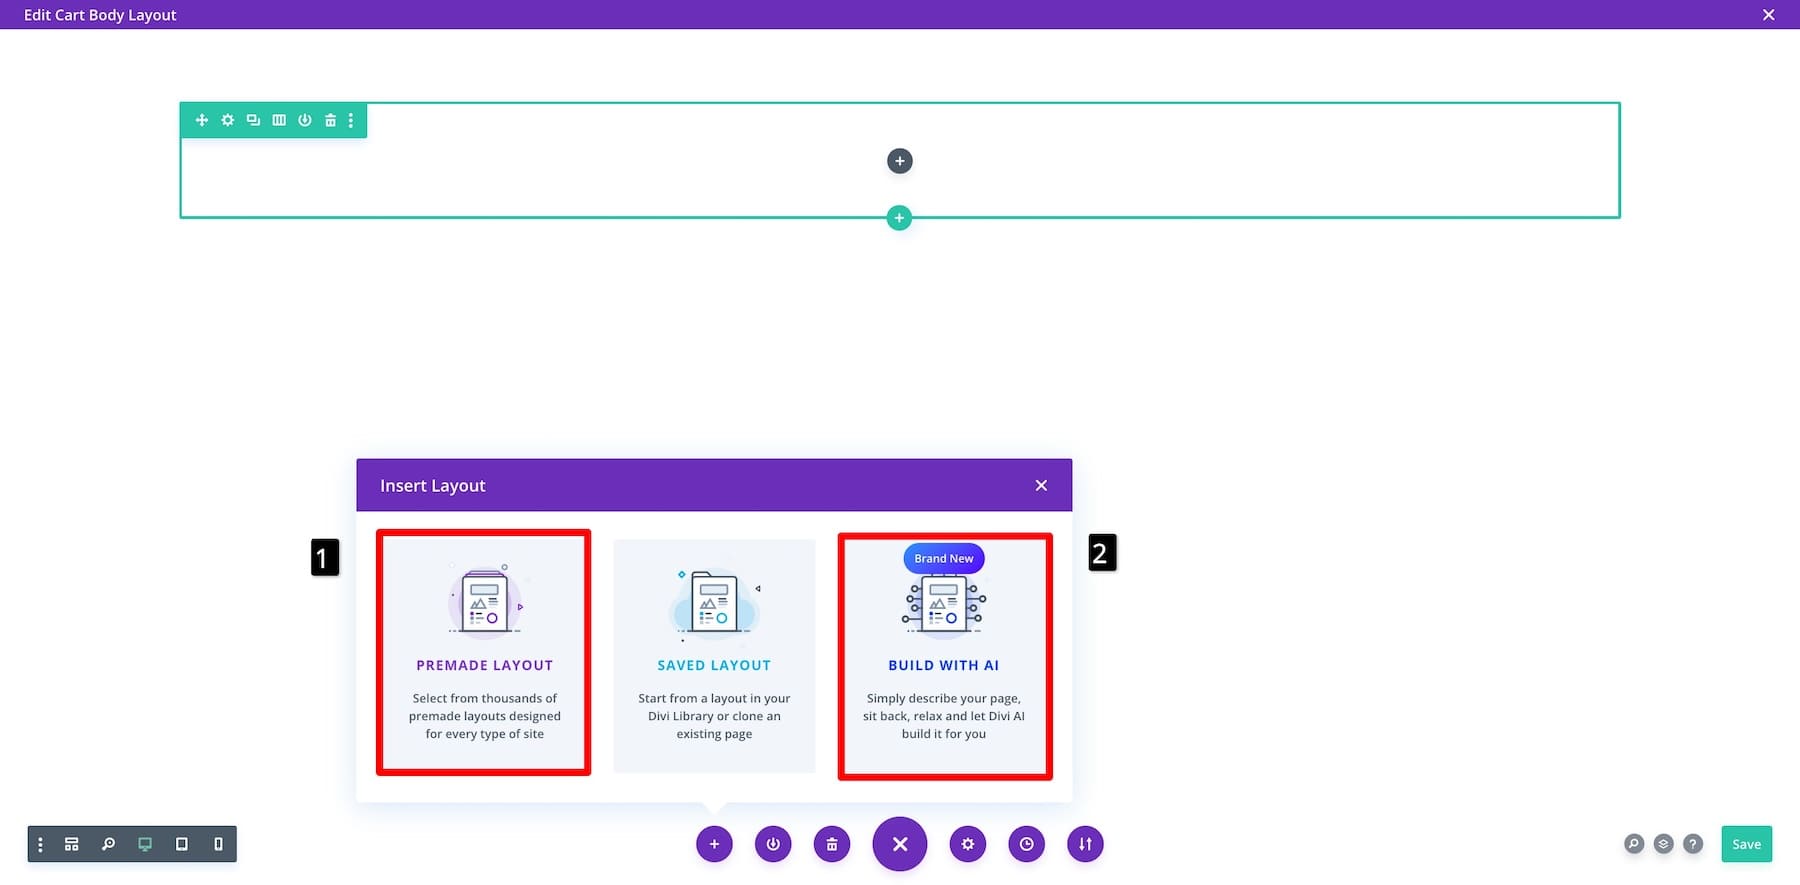Open row settings gear in green toolbar
The width and height of the screenshot is (1800, 885).
pyautogui.click(x=228, y=120)
